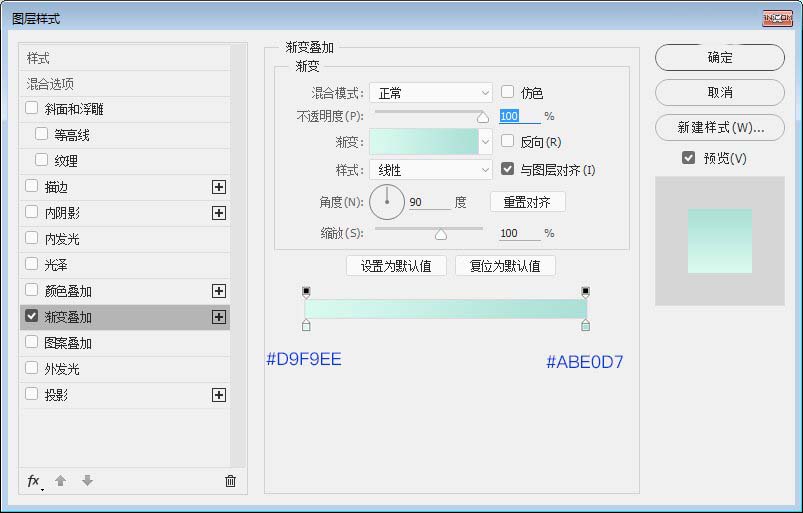803x513 pixels.
Task: Click 缩放 value field showing 100
Action: tap(519, 233)
